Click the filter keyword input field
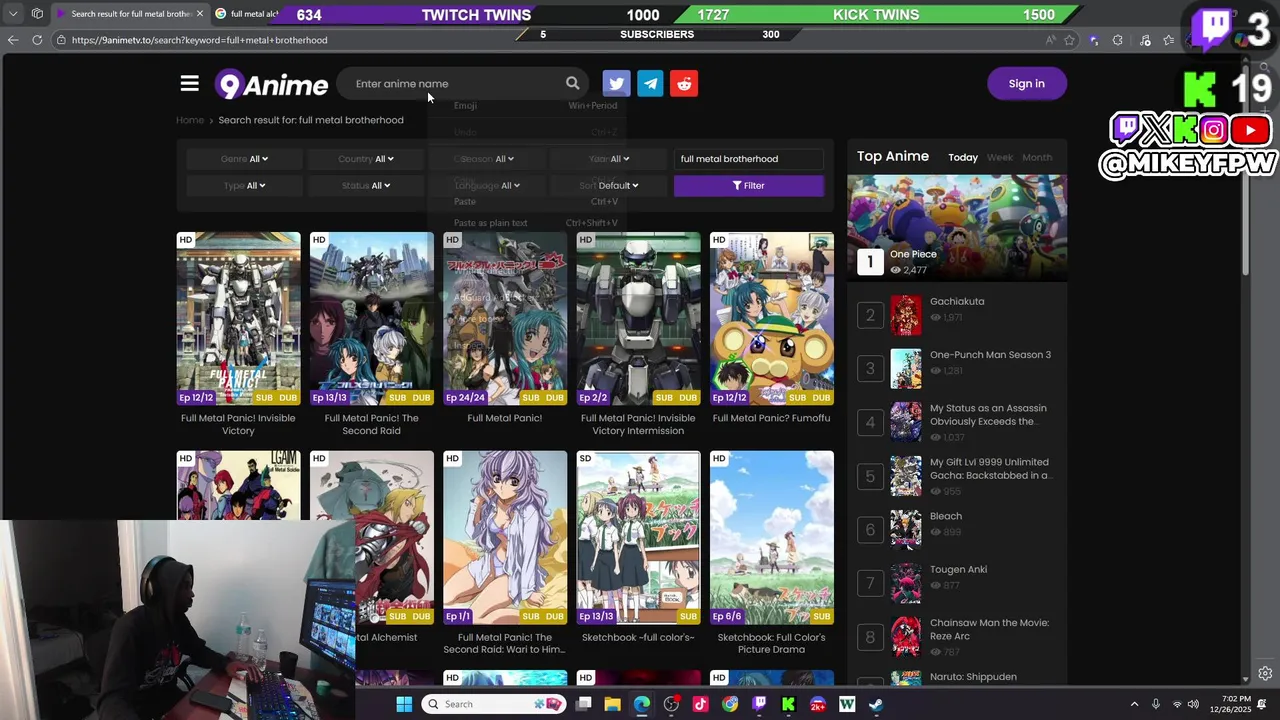1280x720 pixels. tap(748, 159)
